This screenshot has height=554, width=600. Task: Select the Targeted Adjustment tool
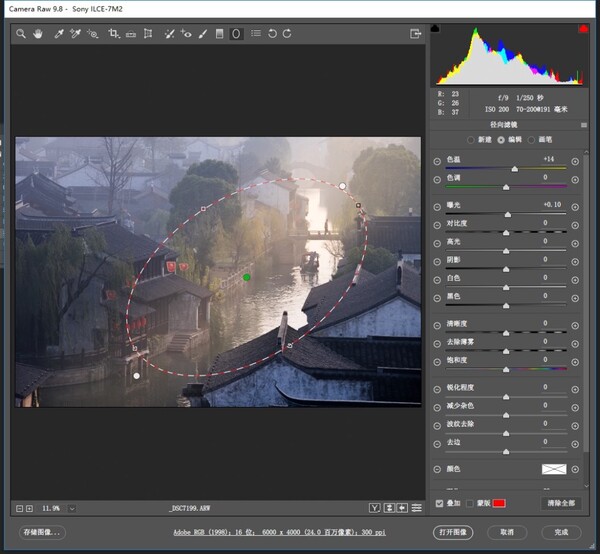(92, 34)
